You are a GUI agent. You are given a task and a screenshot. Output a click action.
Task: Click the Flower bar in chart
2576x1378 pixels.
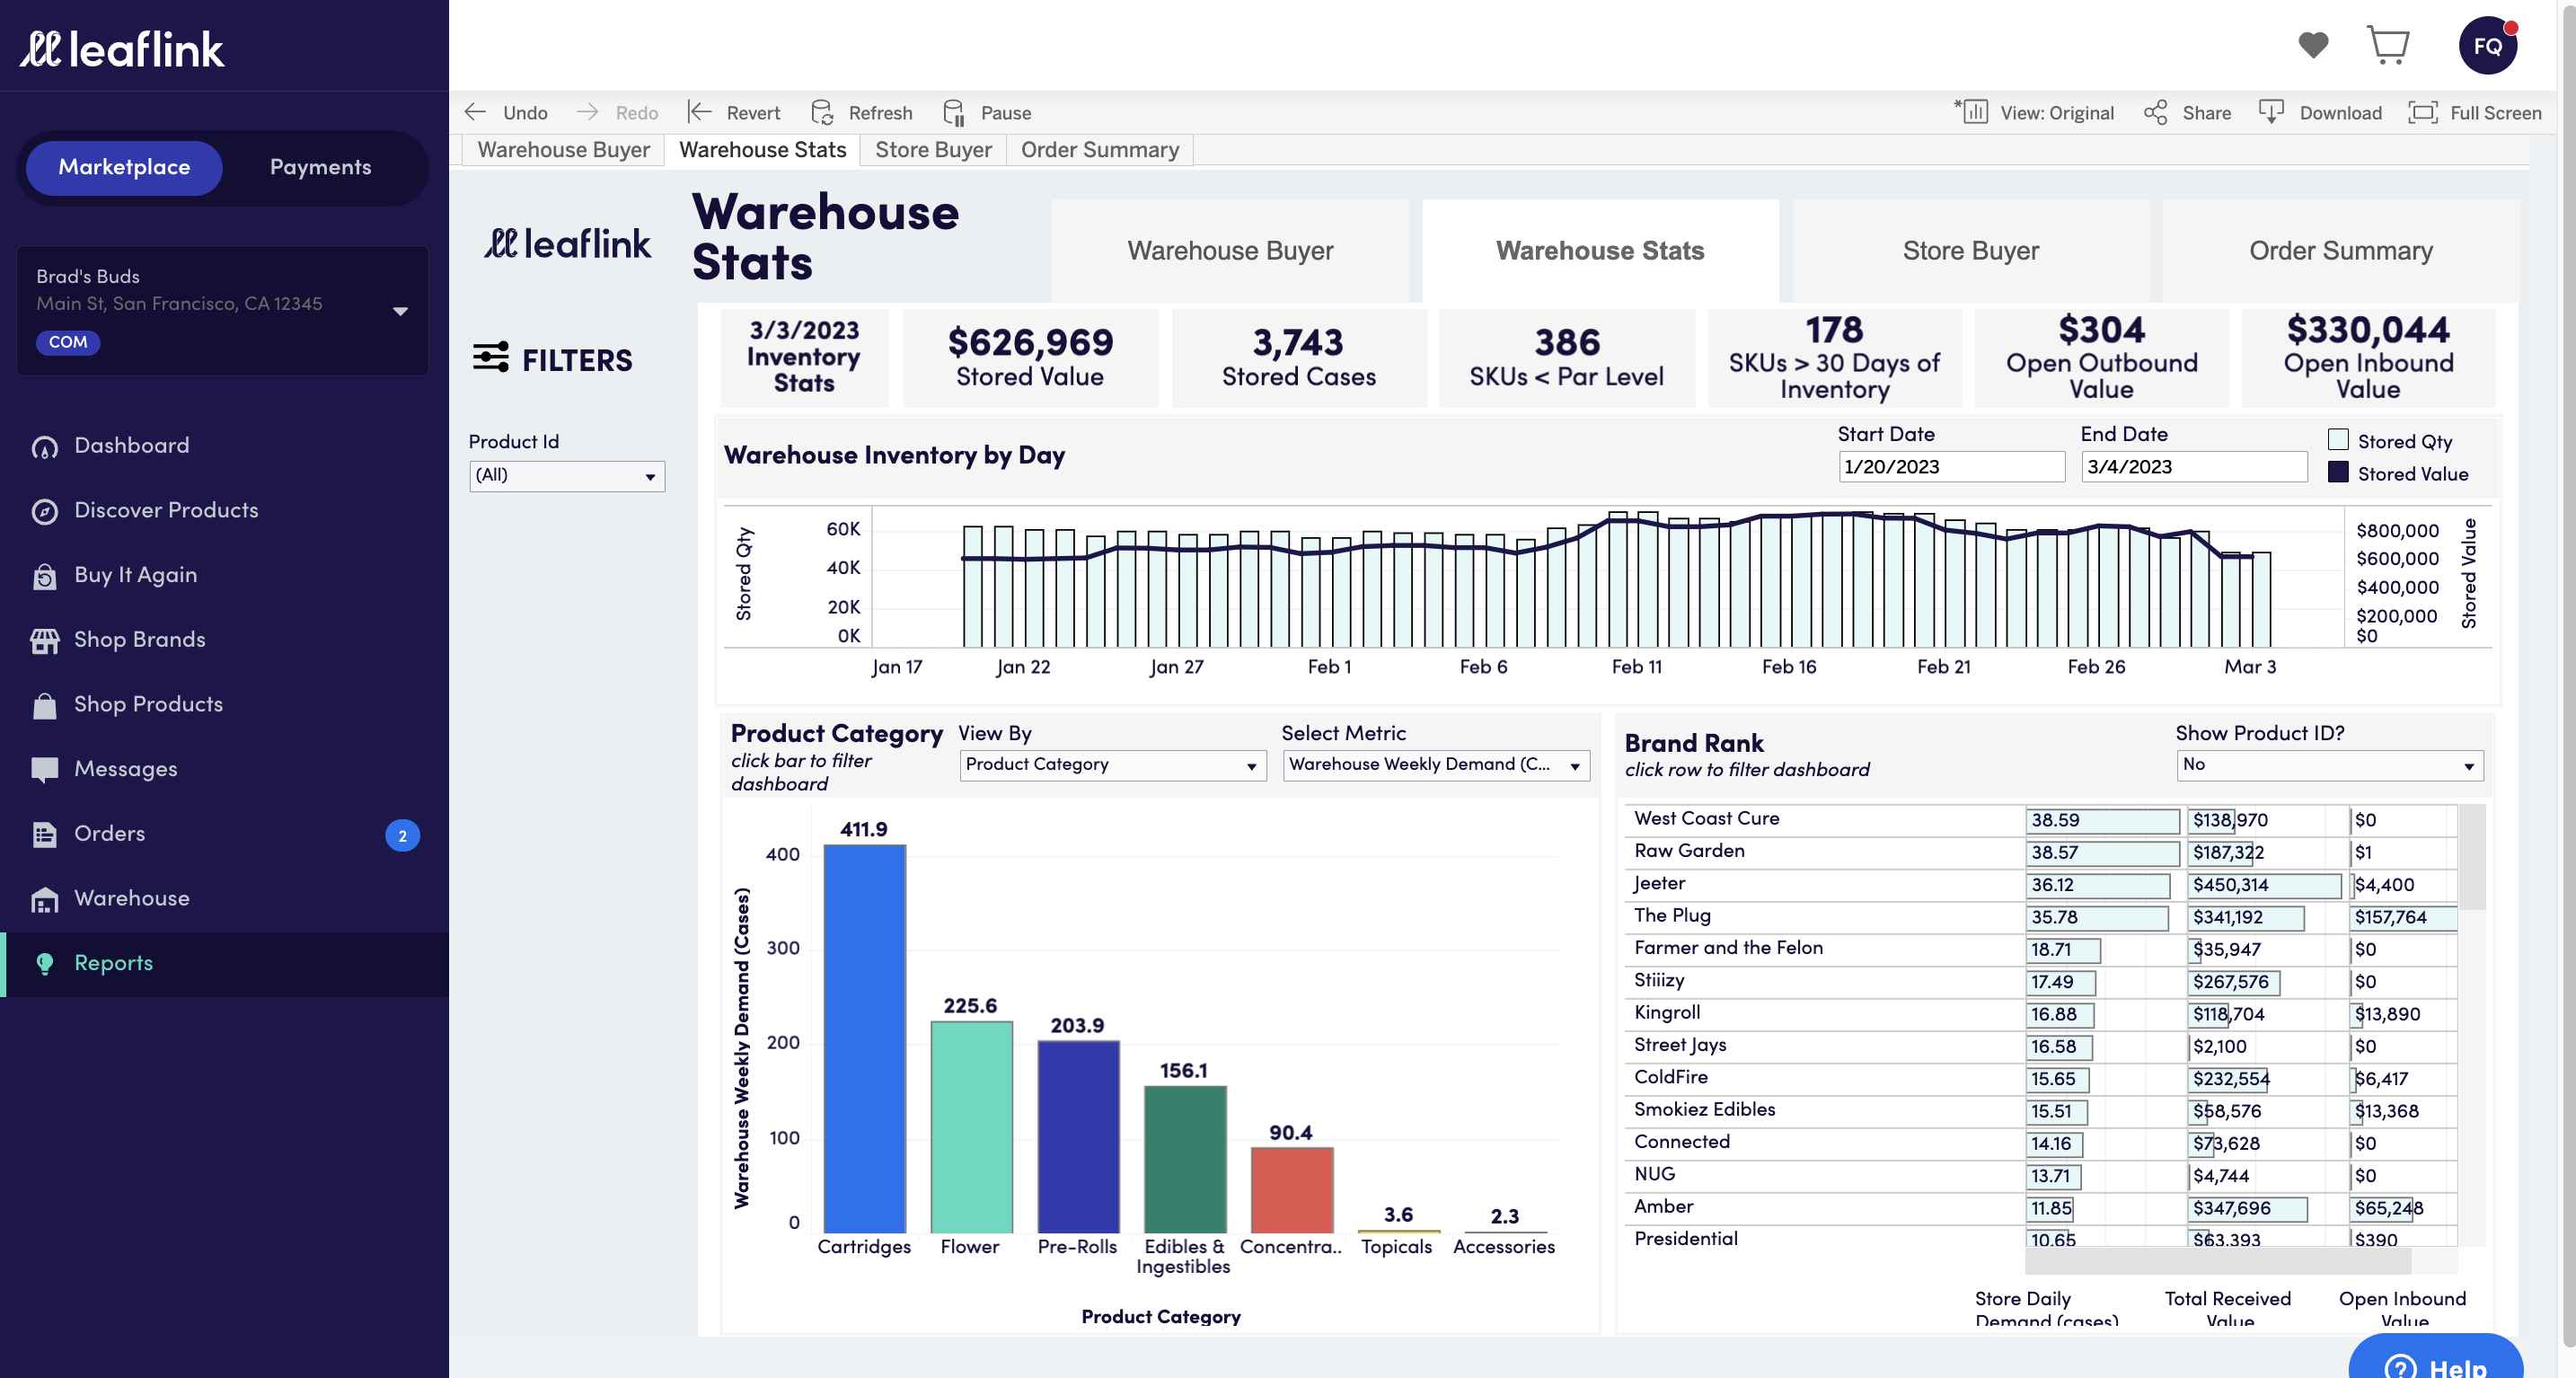coord(971,1126)
